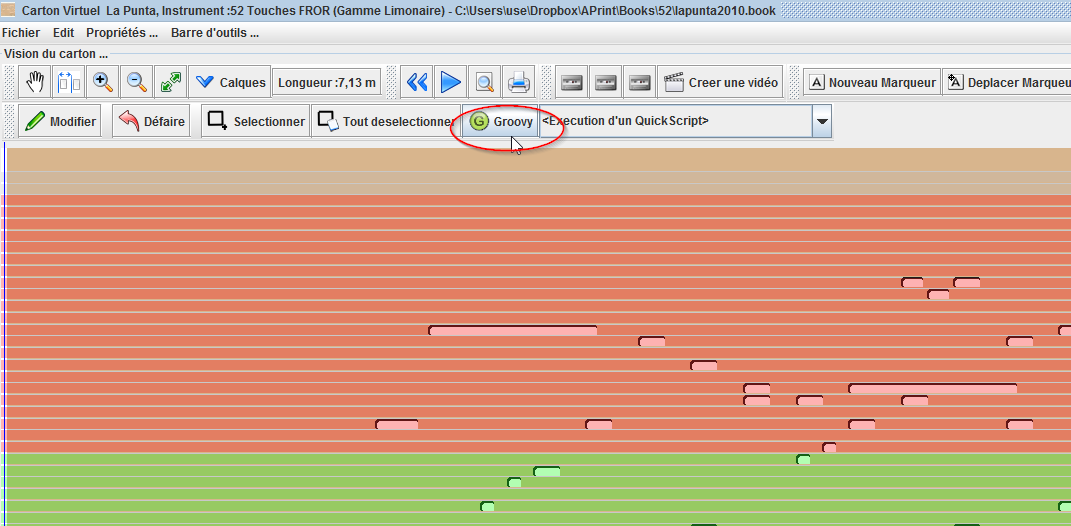The height and width of the screenshot is (526, 1071).
Task: Click the first cassette-style icon
Action: coord(572,83)
